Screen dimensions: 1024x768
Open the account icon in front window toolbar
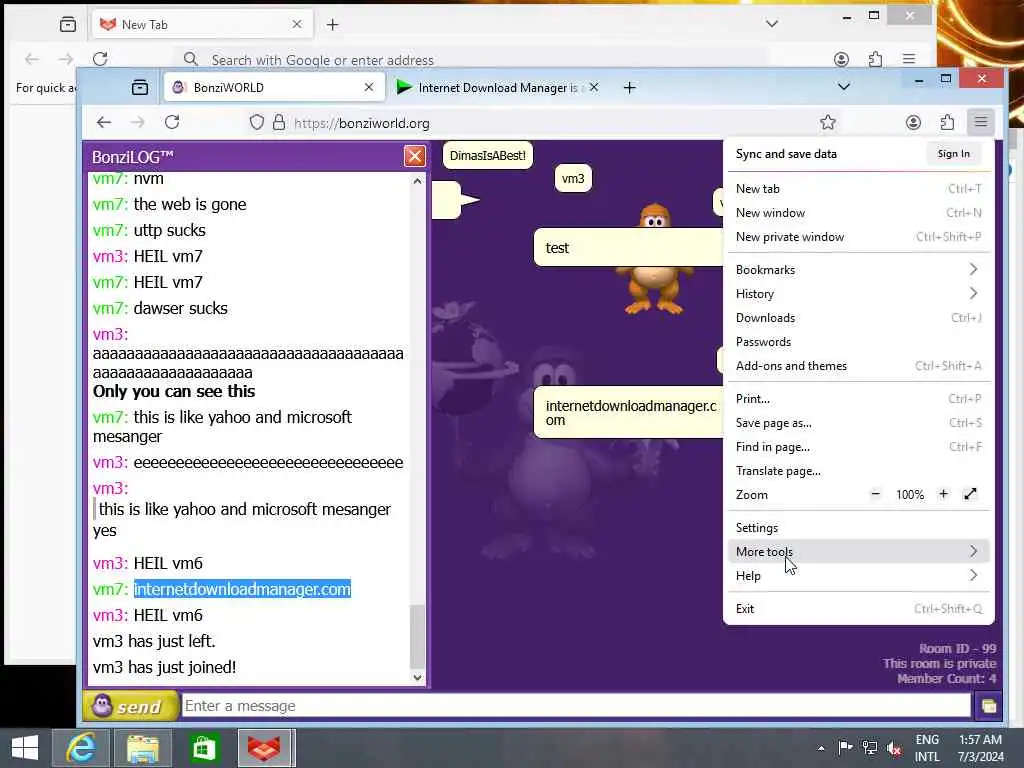[913, 122]
